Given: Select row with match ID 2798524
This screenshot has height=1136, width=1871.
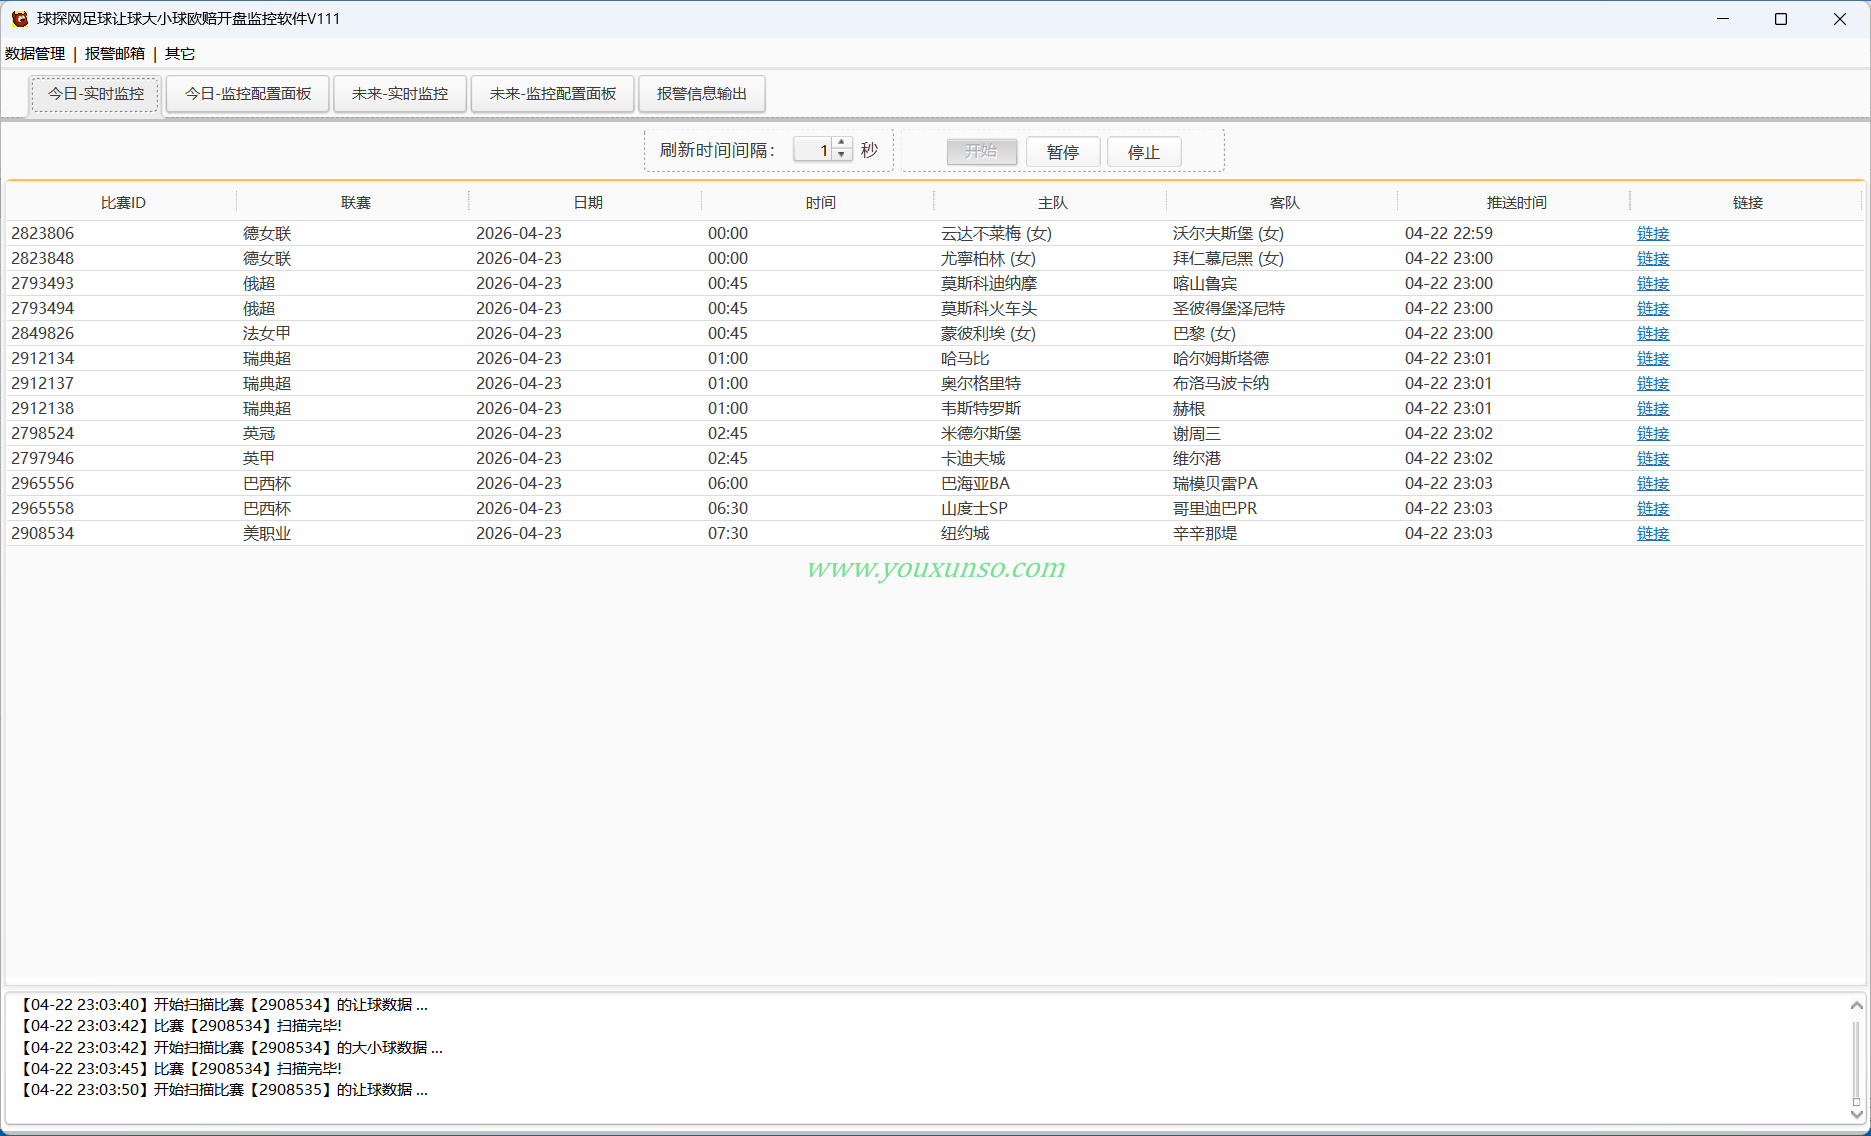Looking at the screenshot, I should [935, 433].
